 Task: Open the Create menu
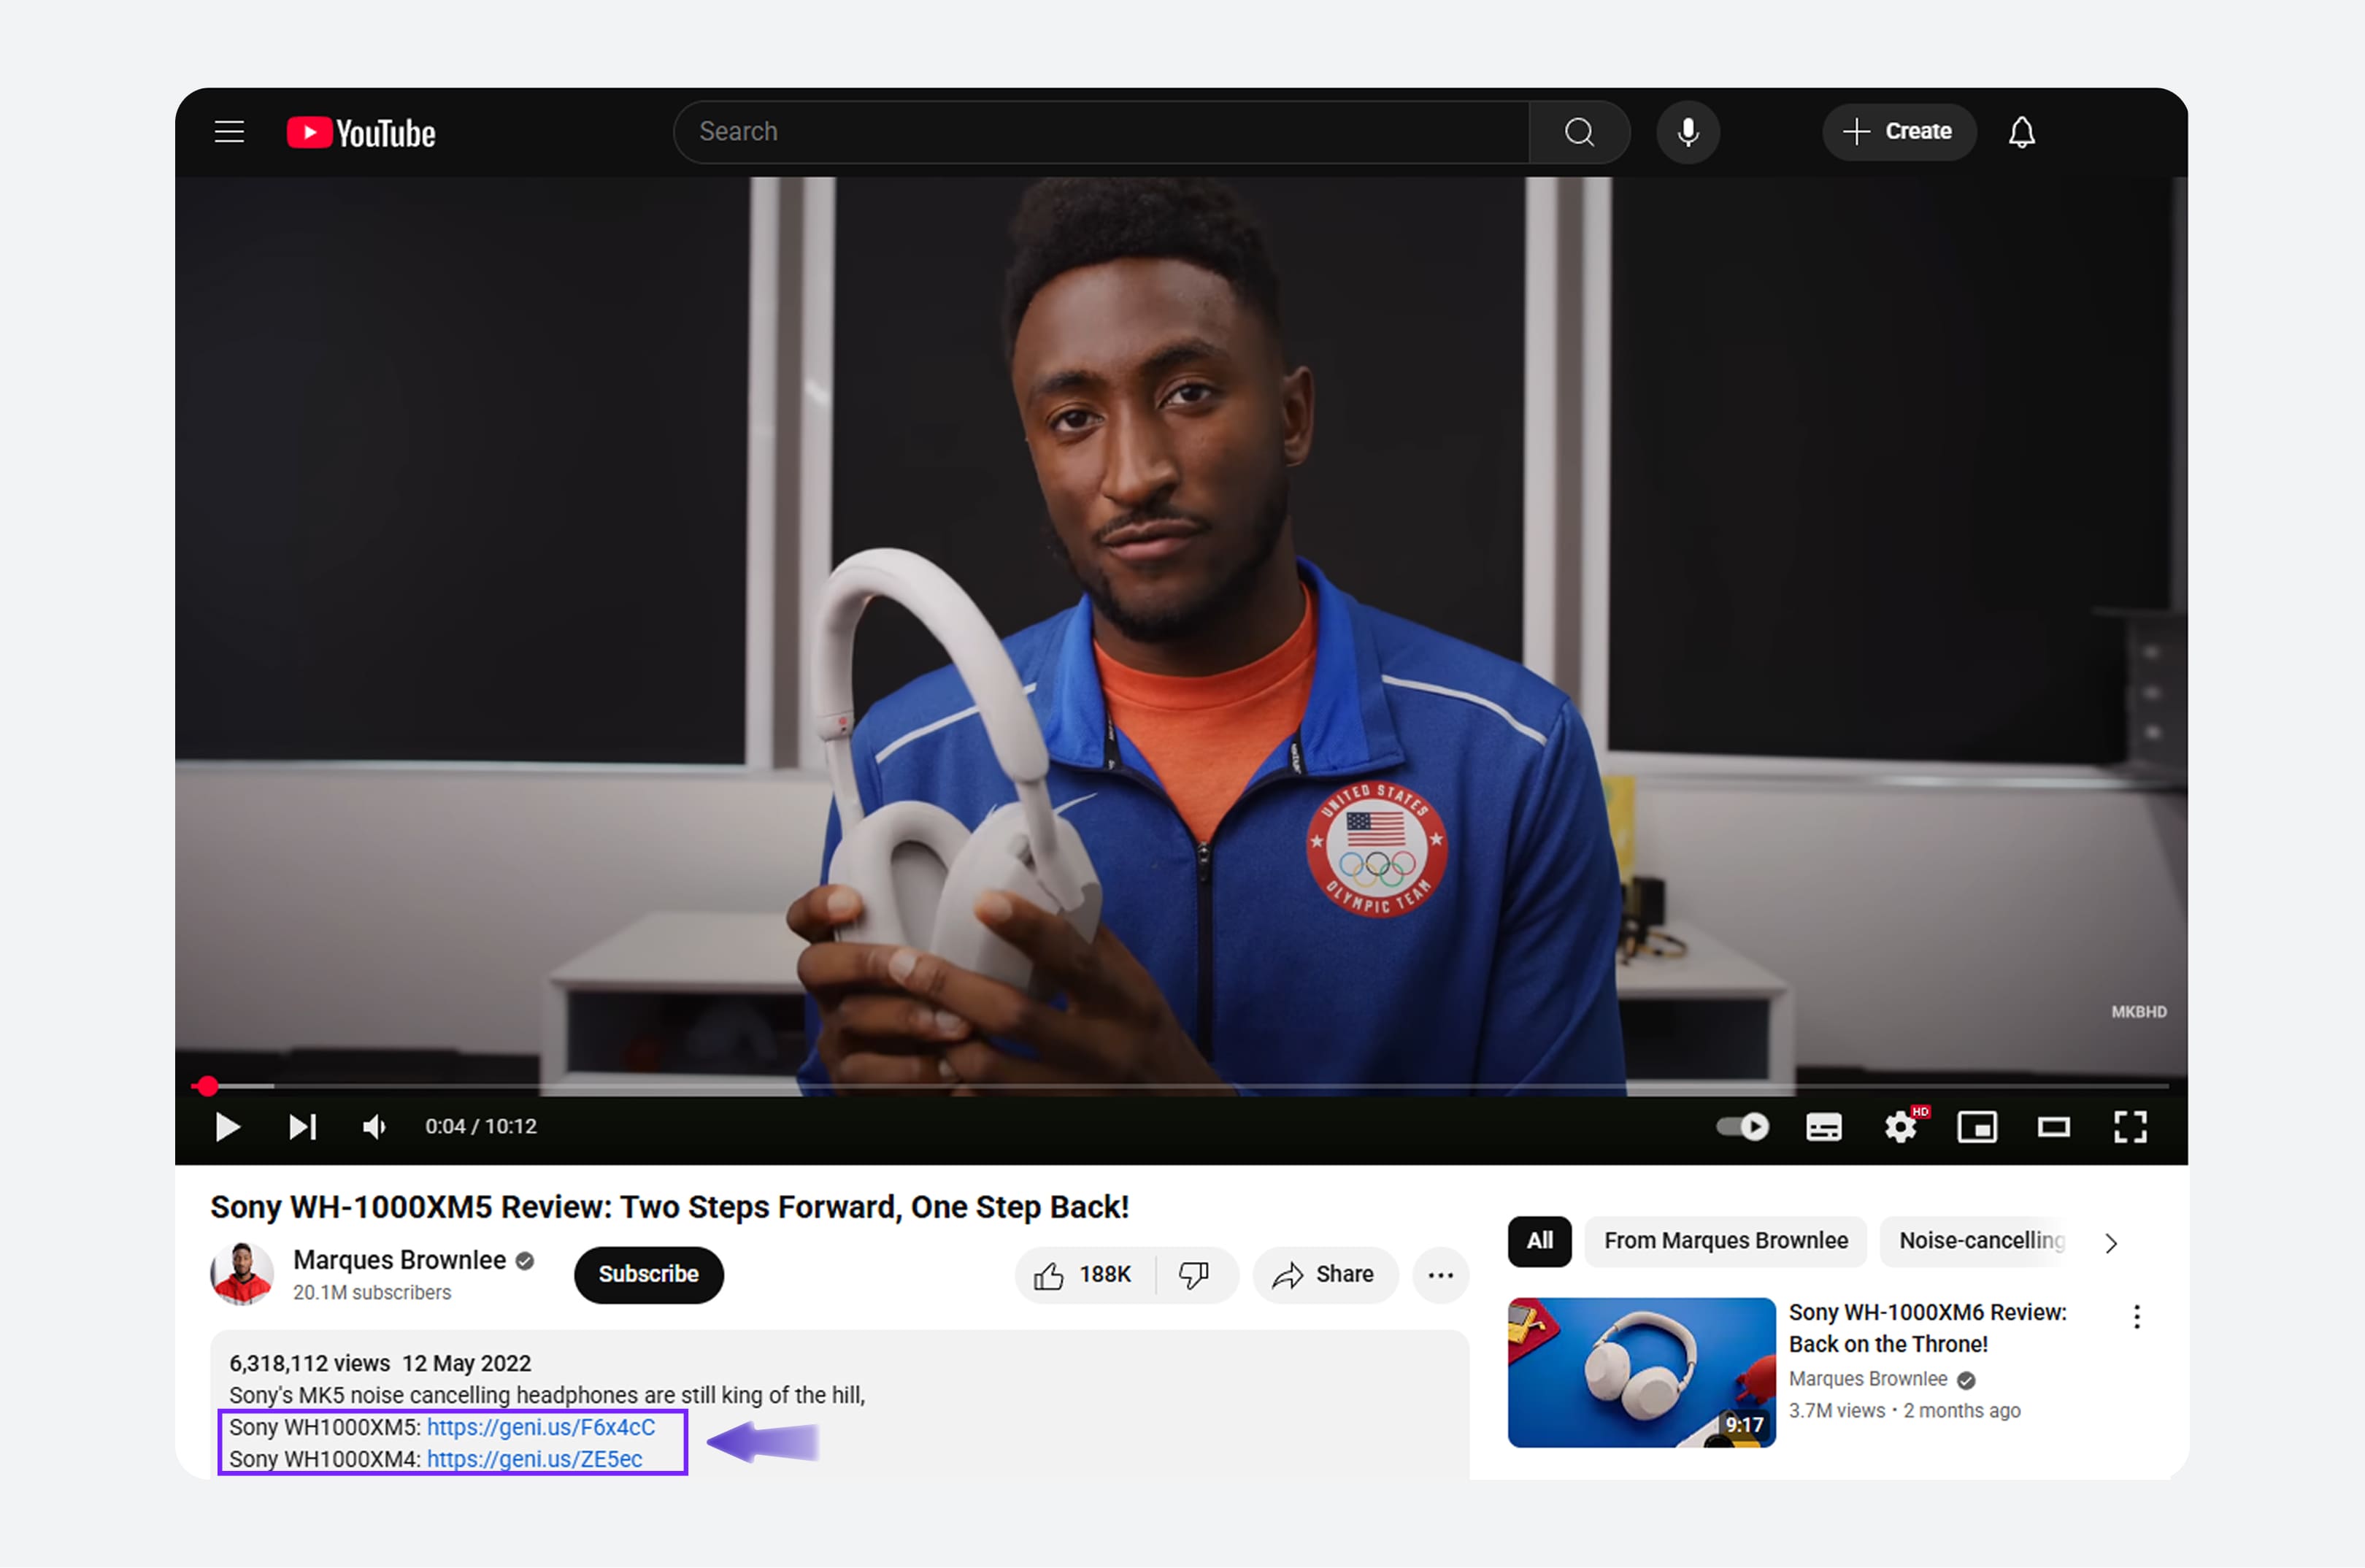(x=1898, y=132)
